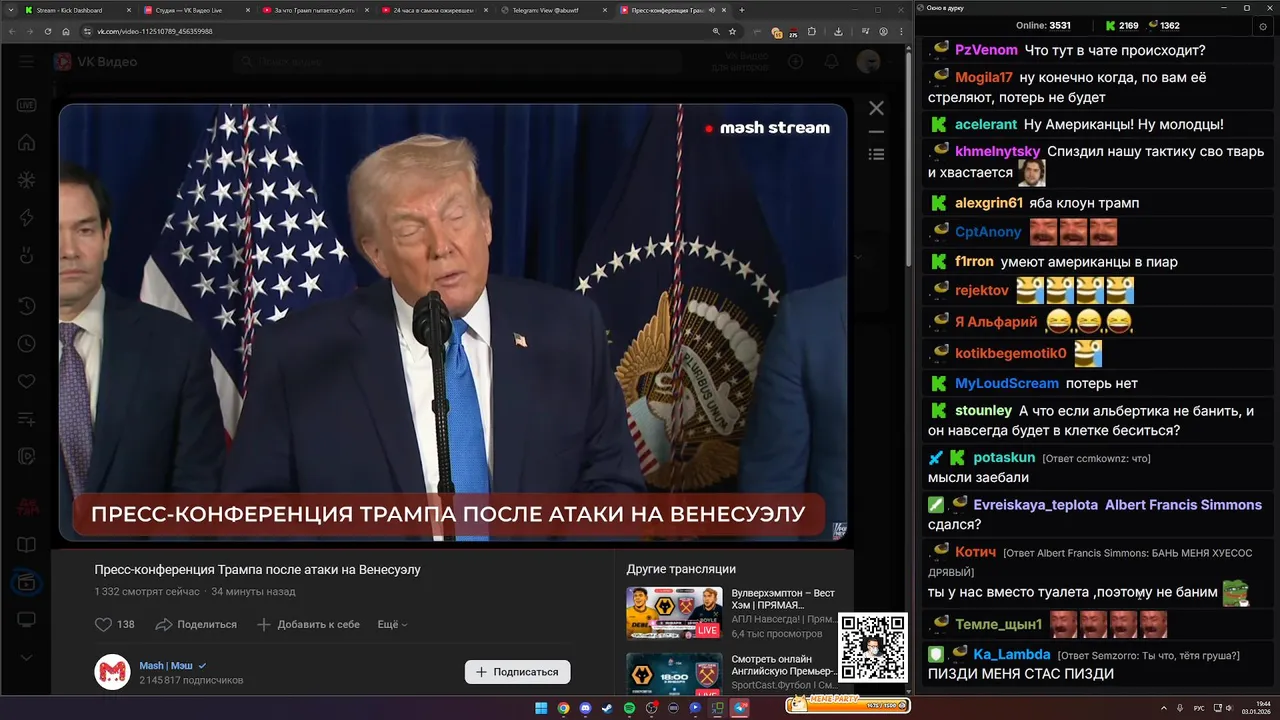Expand the Ещё dropdown under the video

[392, 624]
